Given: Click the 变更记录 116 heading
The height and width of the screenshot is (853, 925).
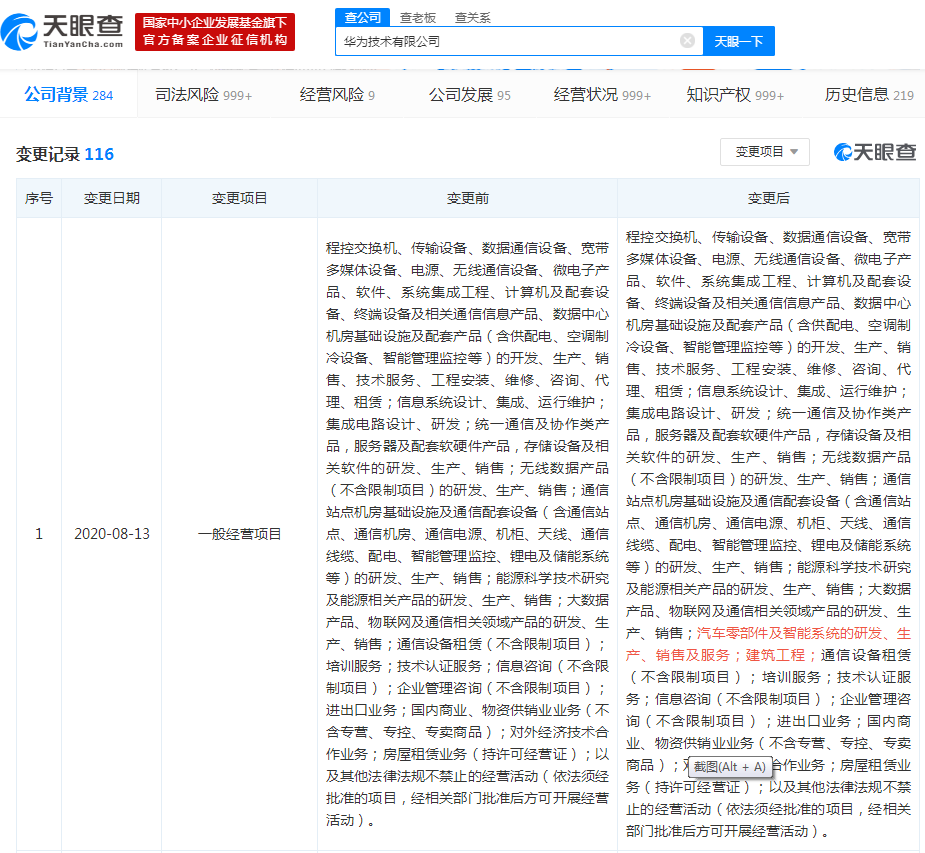Looking at the screenshot, I should 64,154.
